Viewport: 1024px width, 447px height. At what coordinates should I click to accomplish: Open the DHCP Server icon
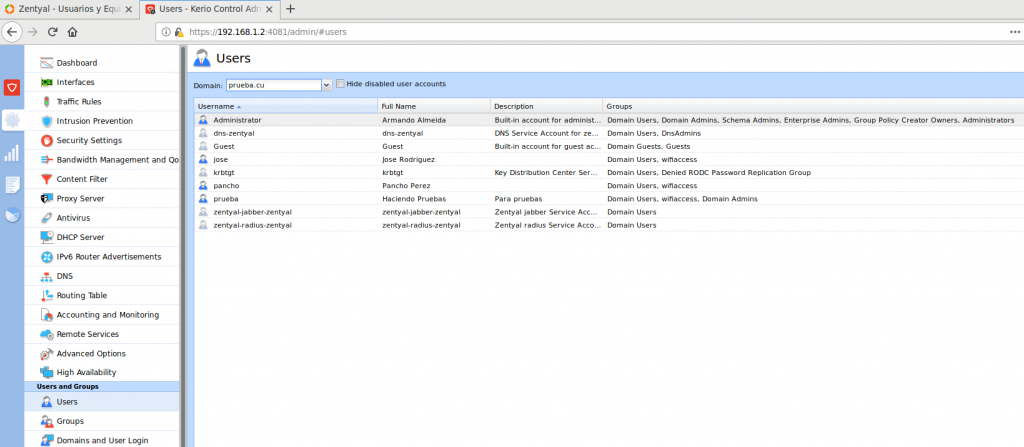pyautogui.click(x=46, y=237)
